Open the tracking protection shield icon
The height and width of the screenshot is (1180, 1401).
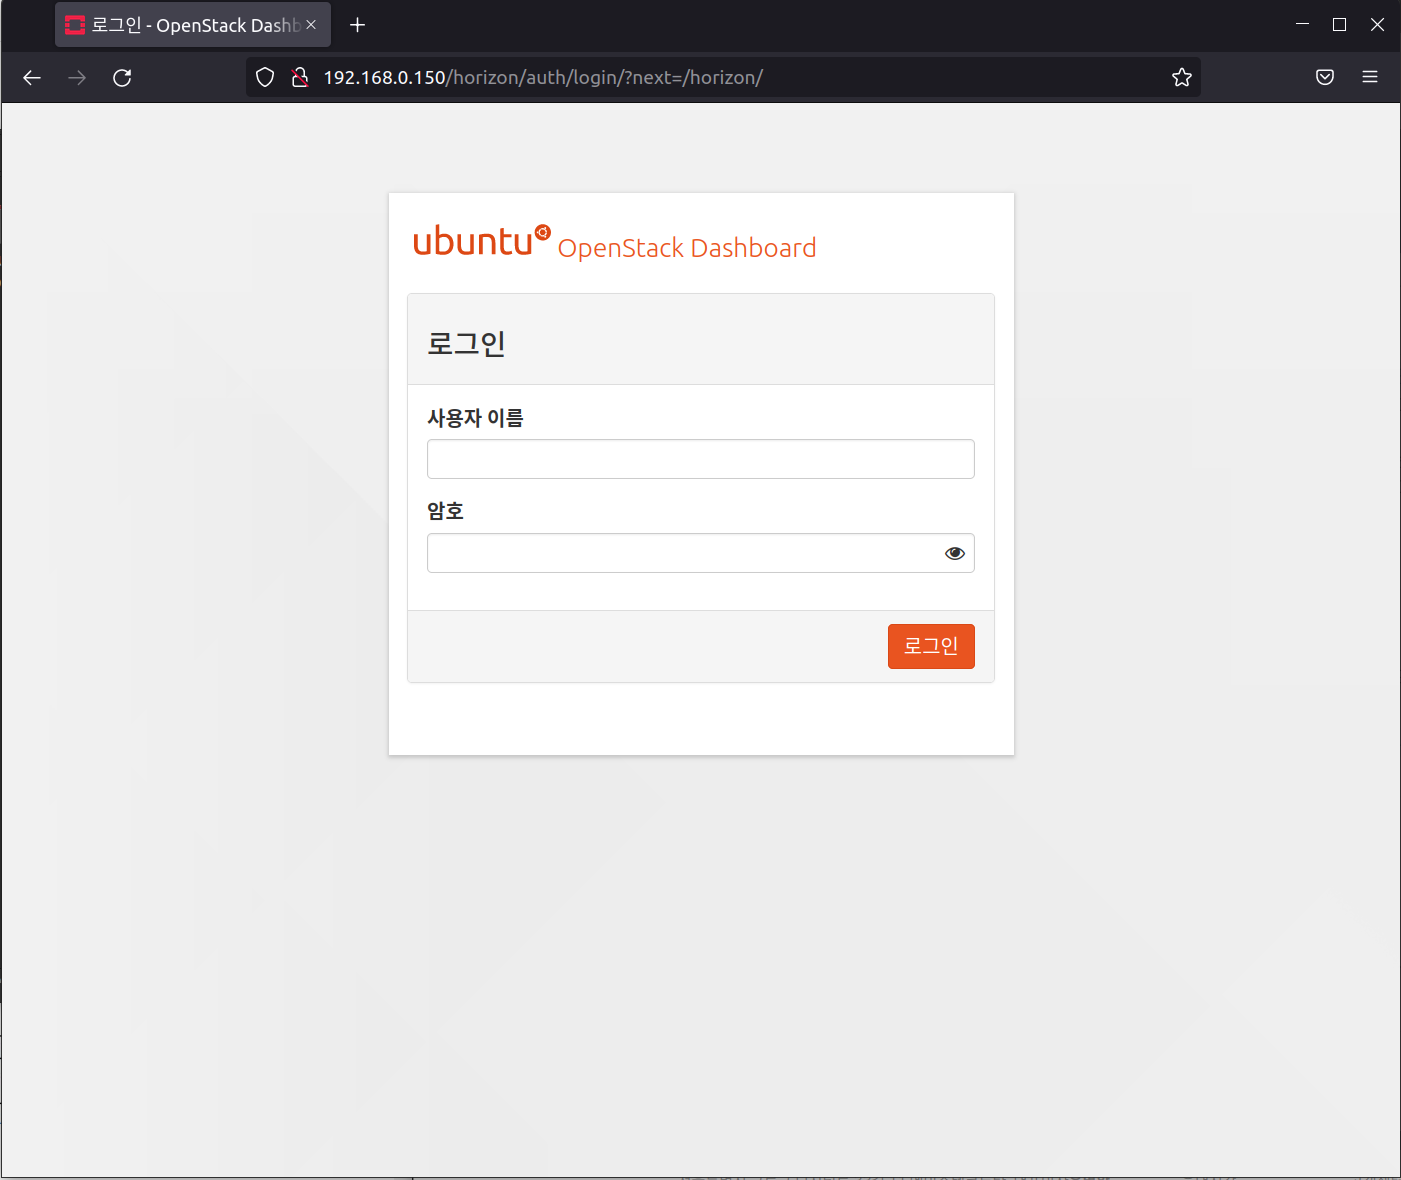point(265,78)
